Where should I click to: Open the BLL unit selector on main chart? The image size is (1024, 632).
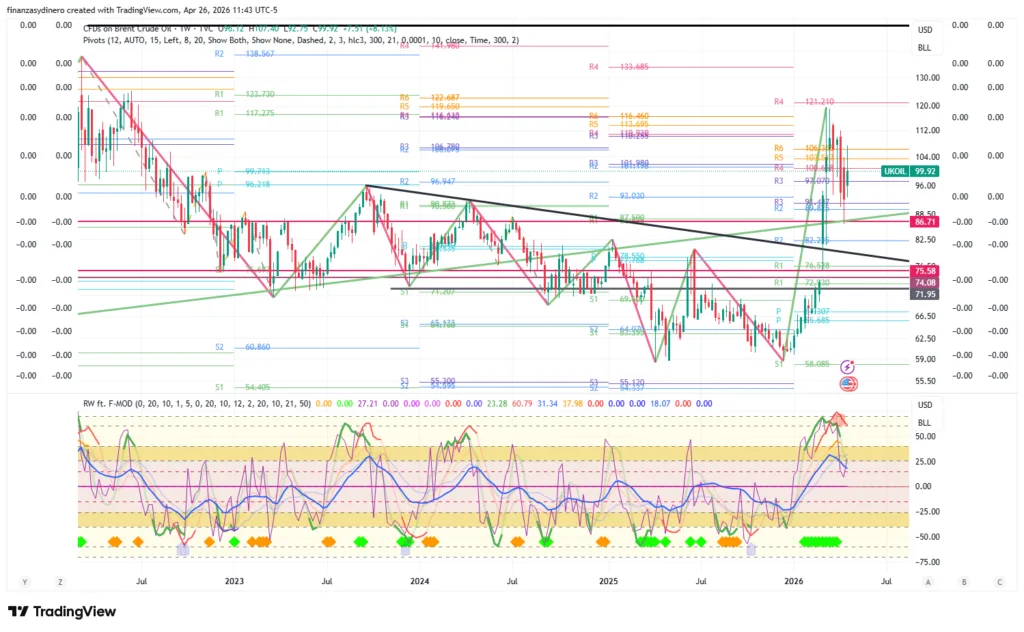(925, 48)
